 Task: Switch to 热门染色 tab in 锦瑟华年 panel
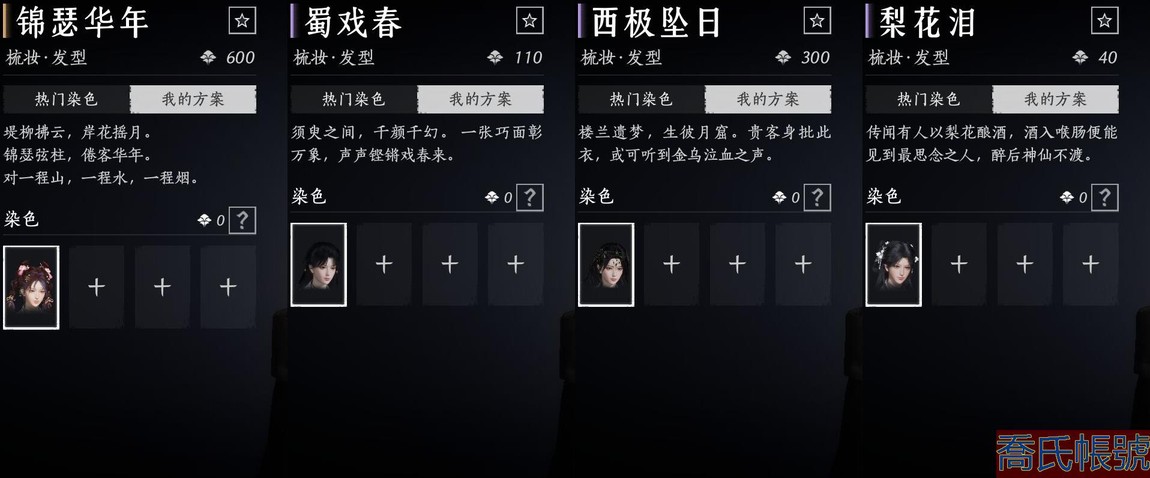[x=67, y=99]
